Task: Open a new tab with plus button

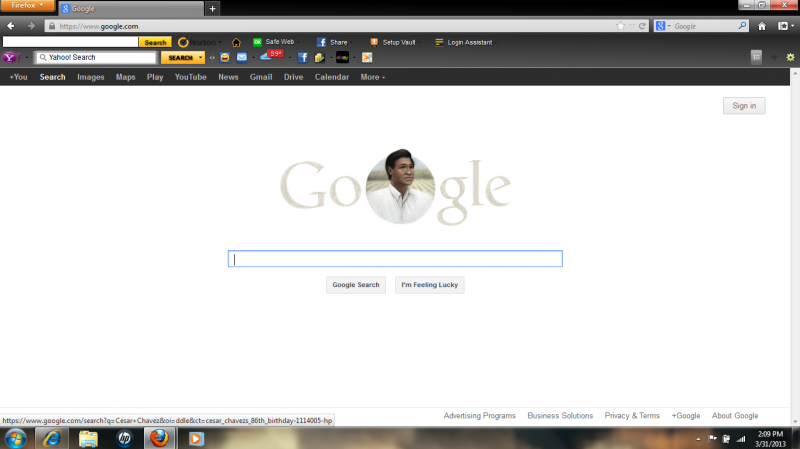Action: coord(211,8)
